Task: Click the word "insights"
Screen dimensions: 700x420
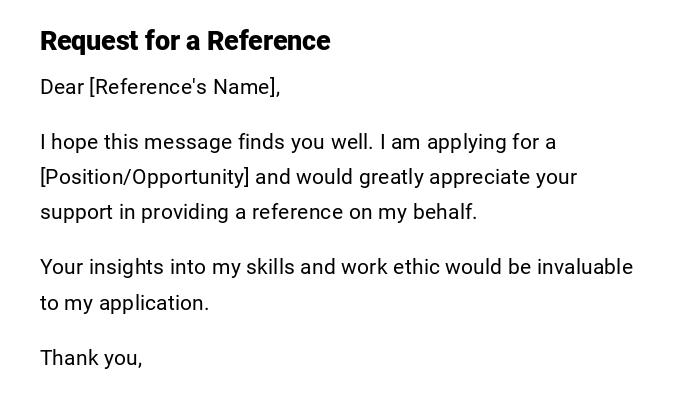Action: pos(124,267)
